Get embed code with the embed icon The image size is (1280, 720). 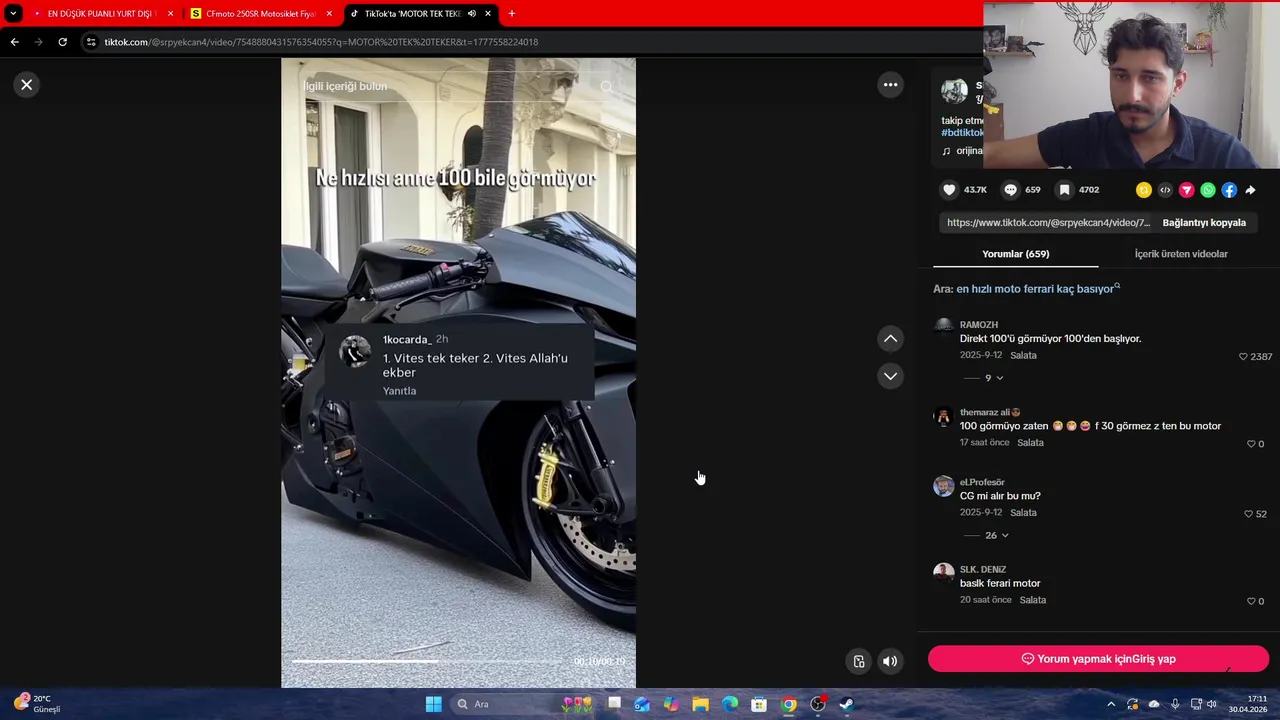pos(1165,190)
